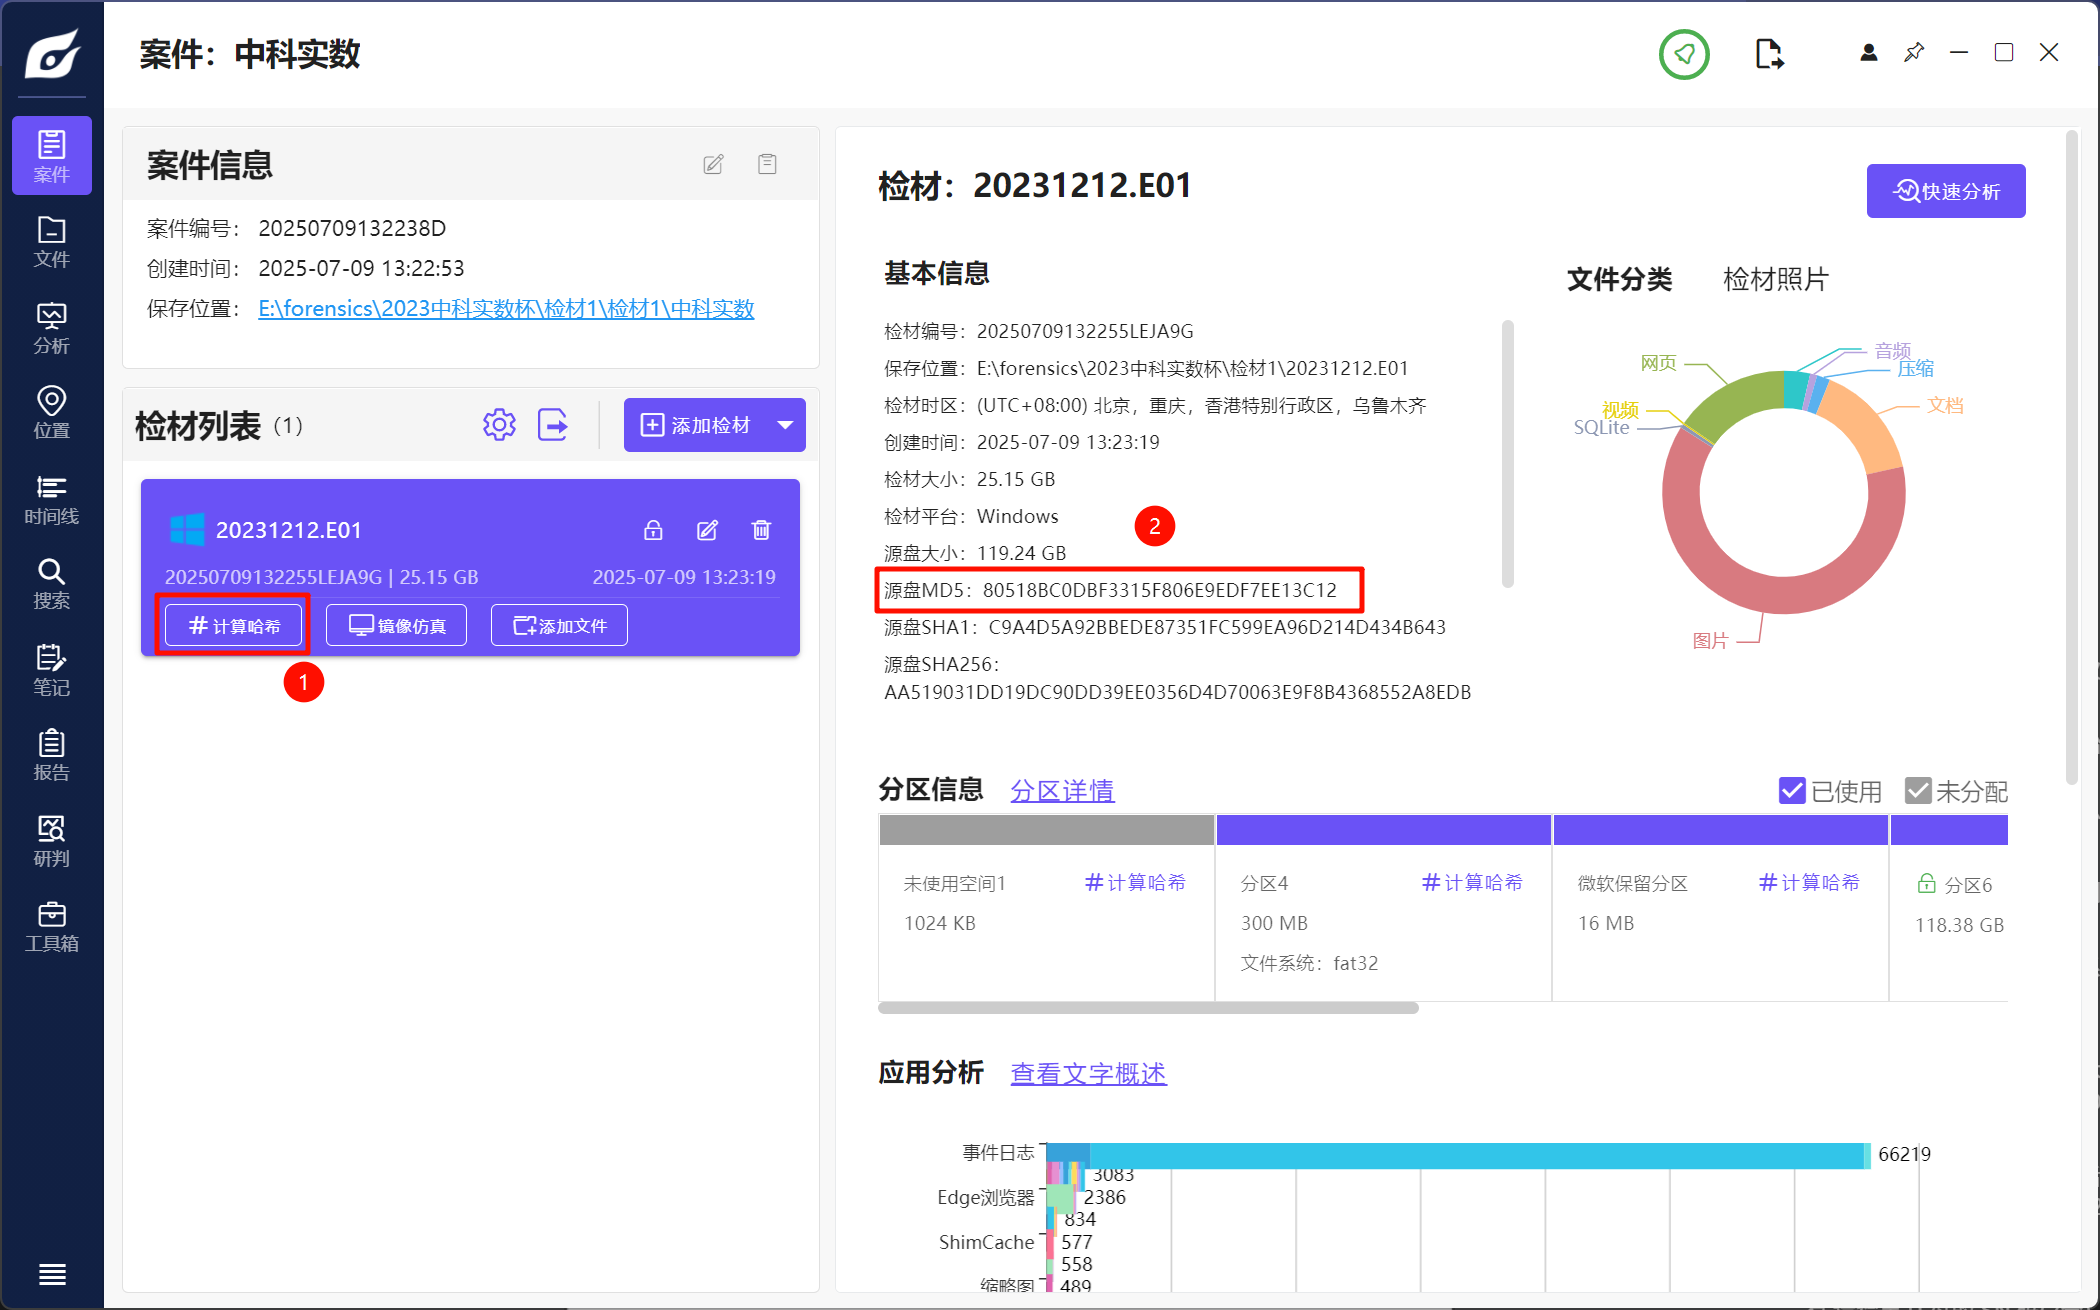
Task: Open the 分区详情 link
Action: 1062,791
